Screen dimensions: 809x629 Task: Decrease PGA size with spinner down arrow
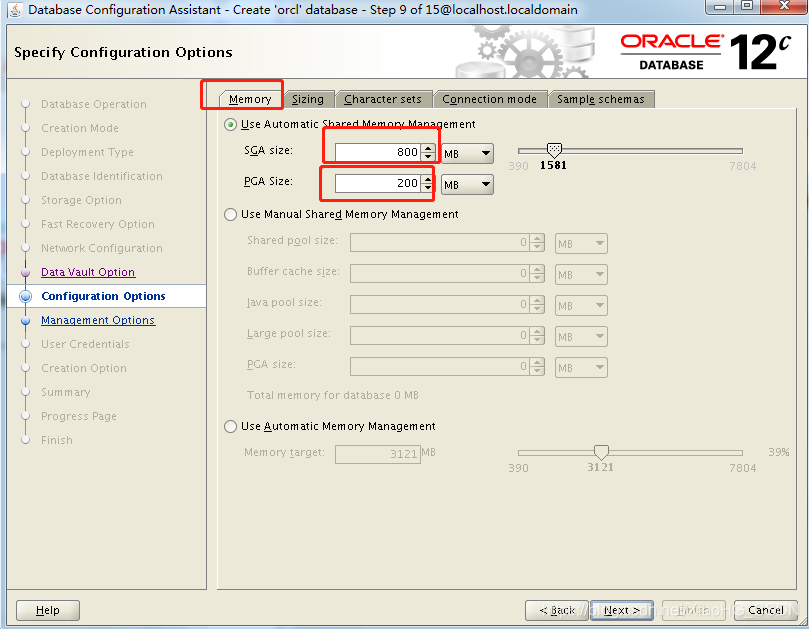point(428,187)
